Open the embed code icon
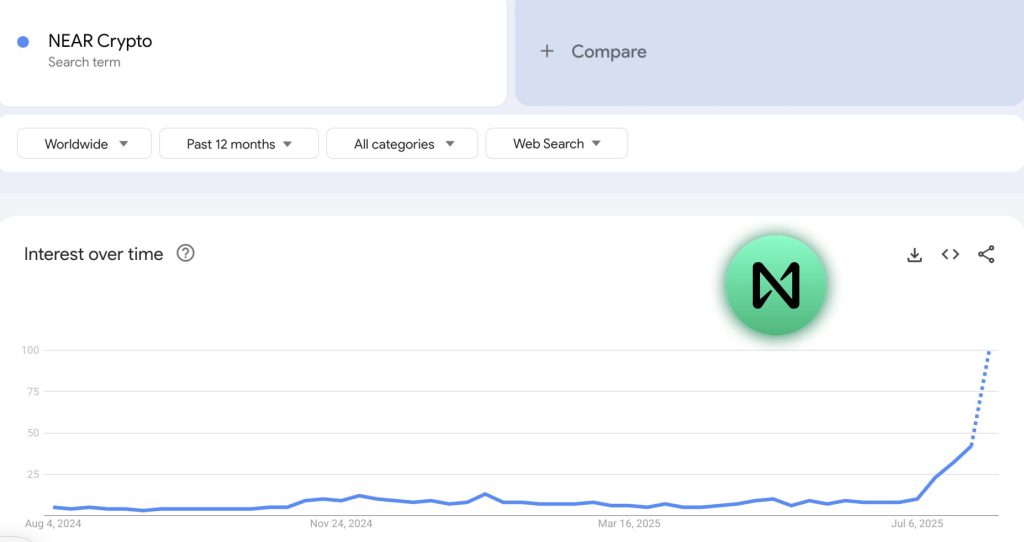1024x542 pixels. (950, 254)
